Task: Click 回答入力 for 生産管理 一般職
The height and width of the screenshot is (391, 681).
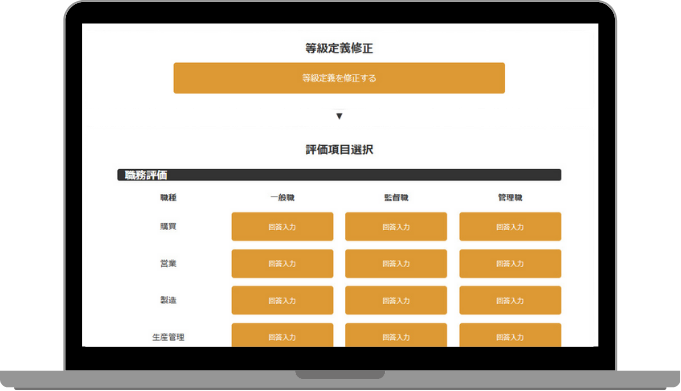Action: tap(282, 335)
